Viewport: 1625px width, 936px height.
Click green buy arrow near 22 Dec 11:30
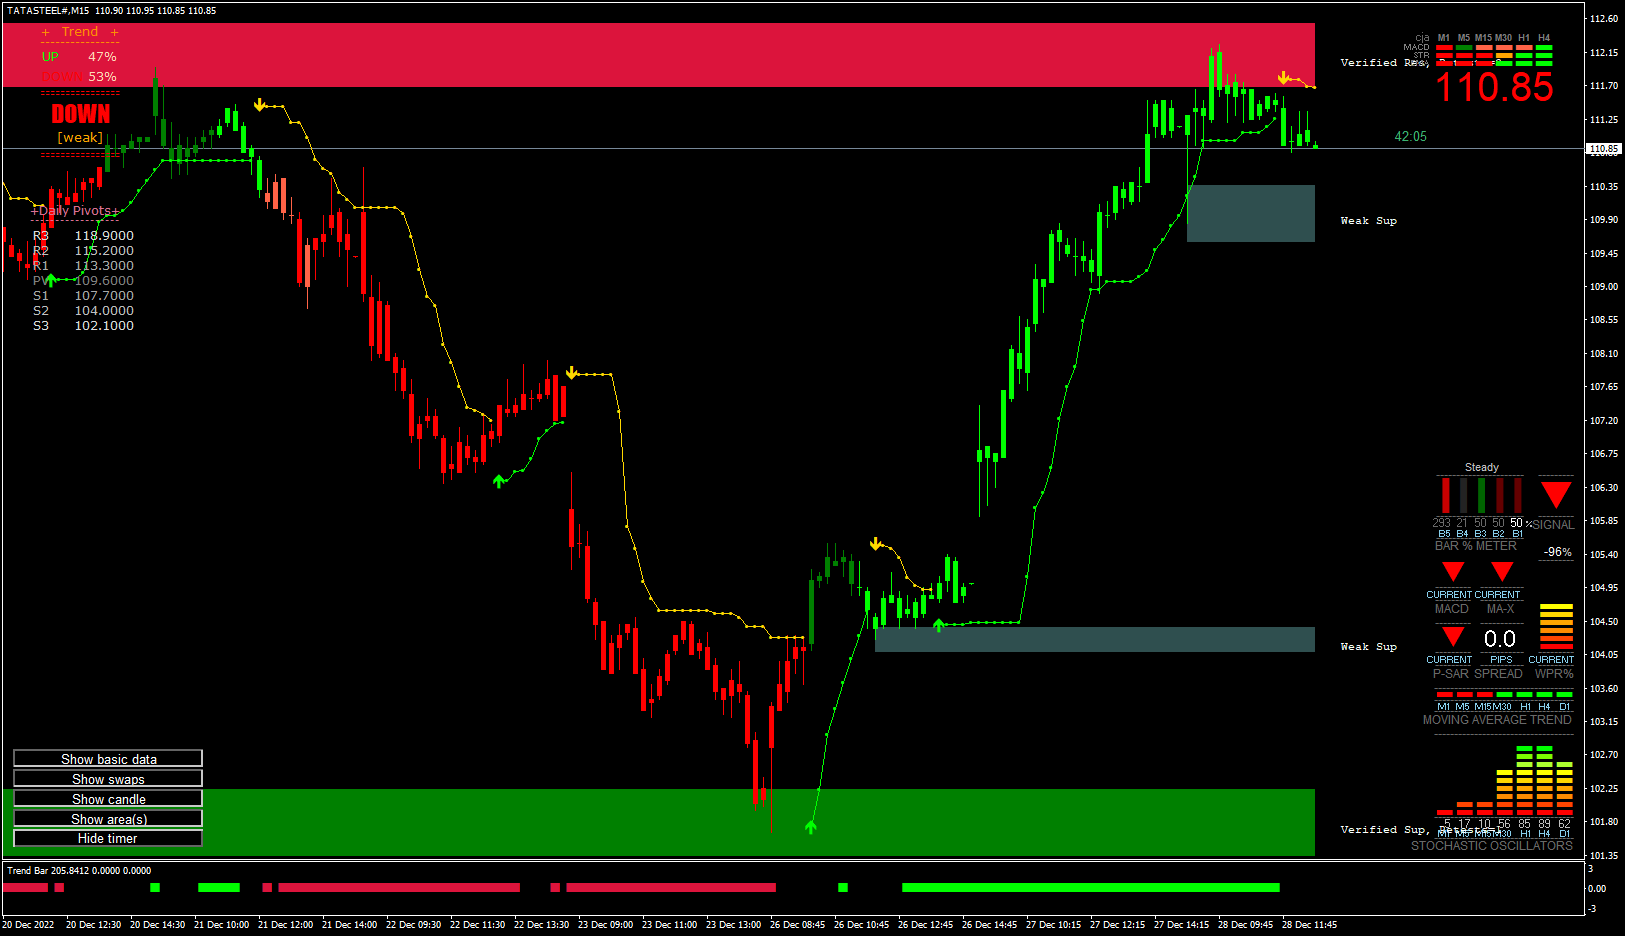pos(499,481)
